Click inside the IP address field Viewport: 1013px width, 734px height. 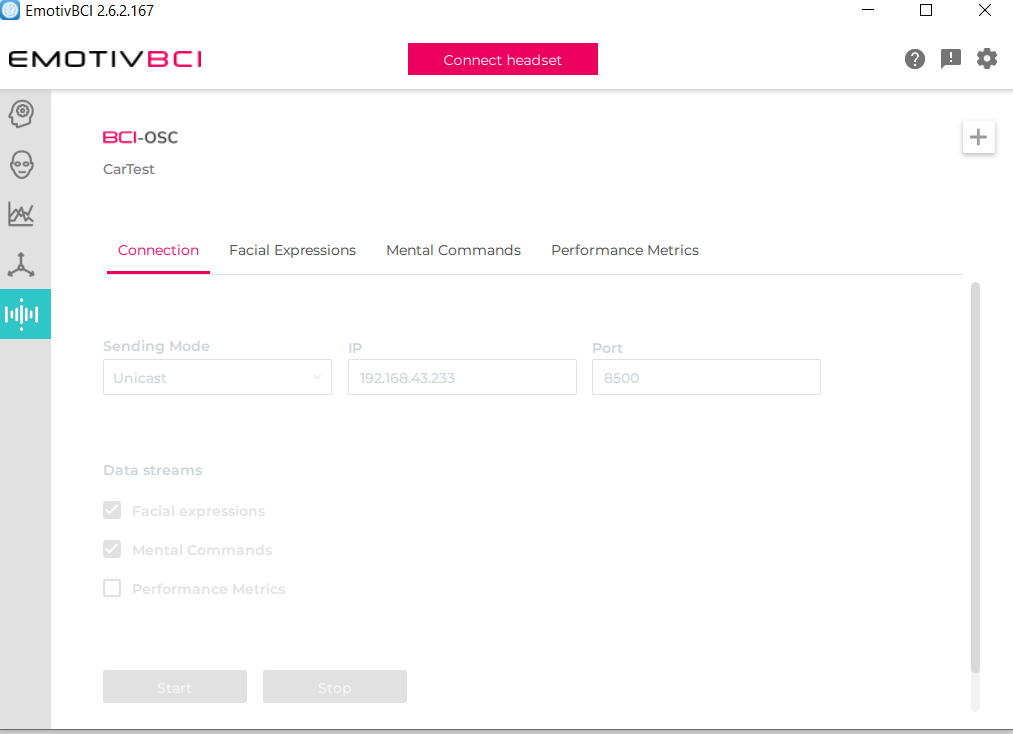[x=461, y=377]
